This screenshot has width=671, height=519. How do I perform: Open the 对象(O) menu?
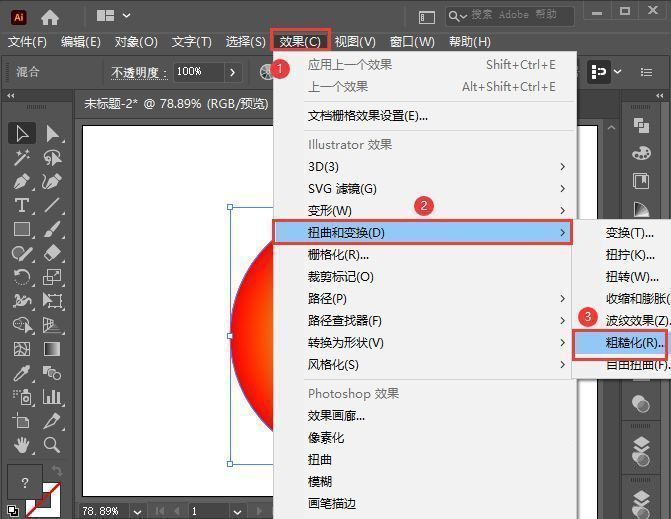point(136,42)
